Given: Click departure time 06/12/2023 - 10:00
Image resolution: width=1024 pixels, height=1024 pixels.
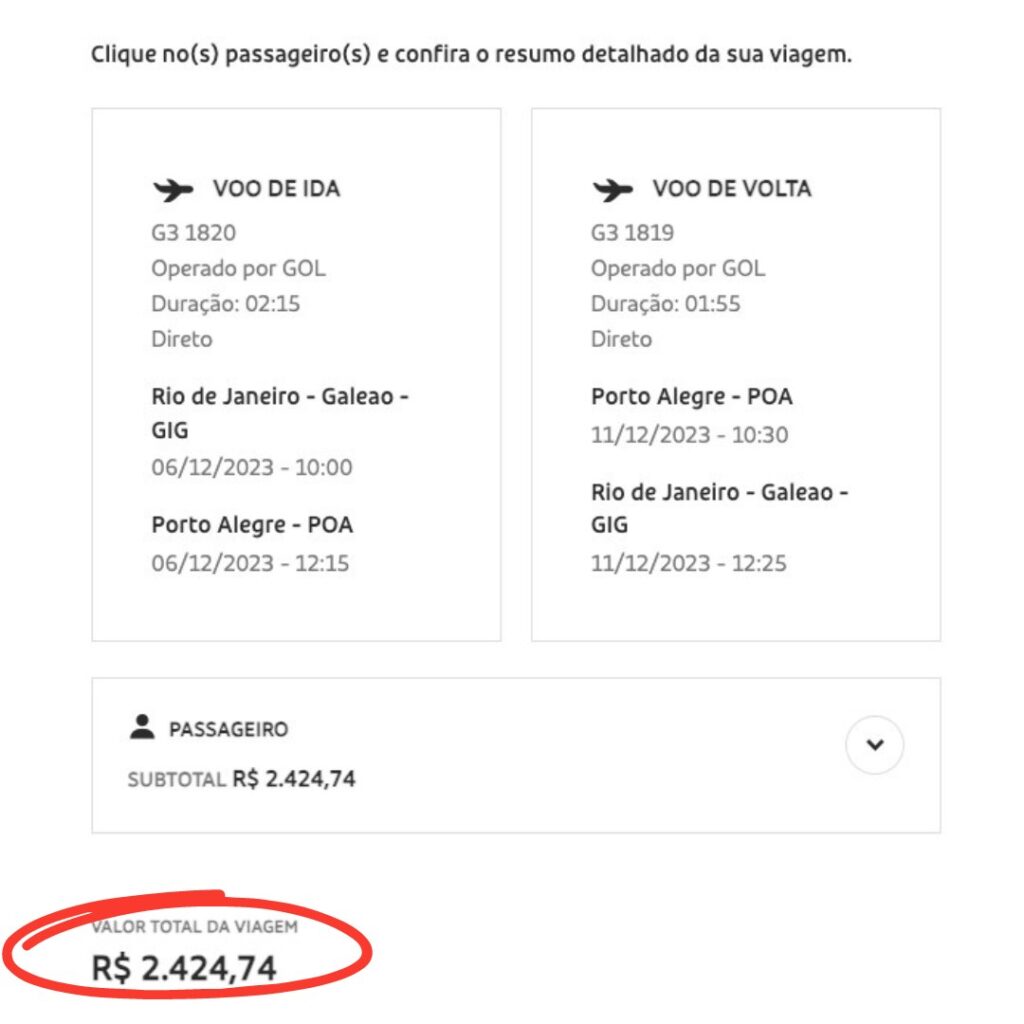Looking at the screenshot, I should 251,468.
